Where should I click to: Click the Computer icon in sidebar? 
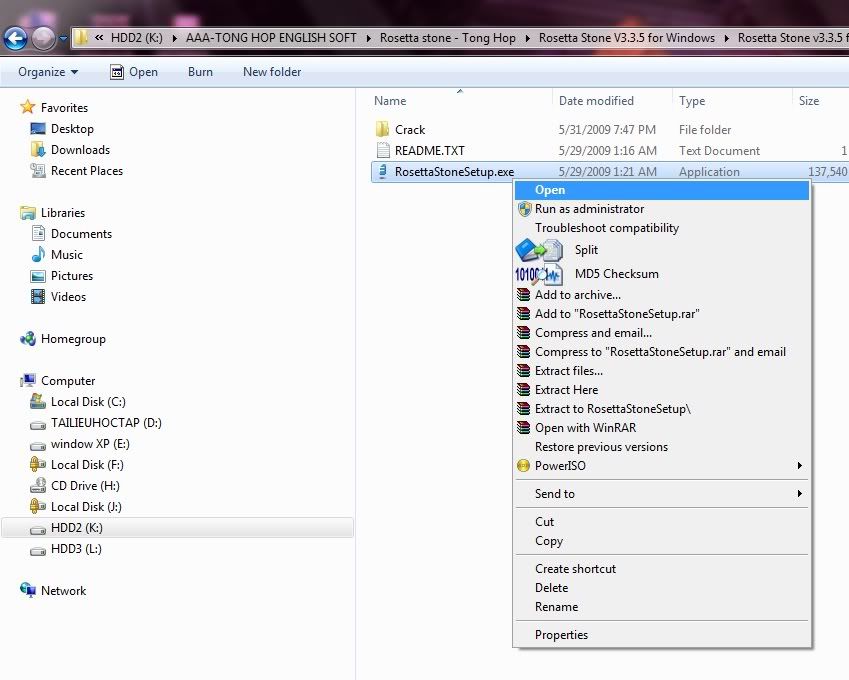[28, 381]
